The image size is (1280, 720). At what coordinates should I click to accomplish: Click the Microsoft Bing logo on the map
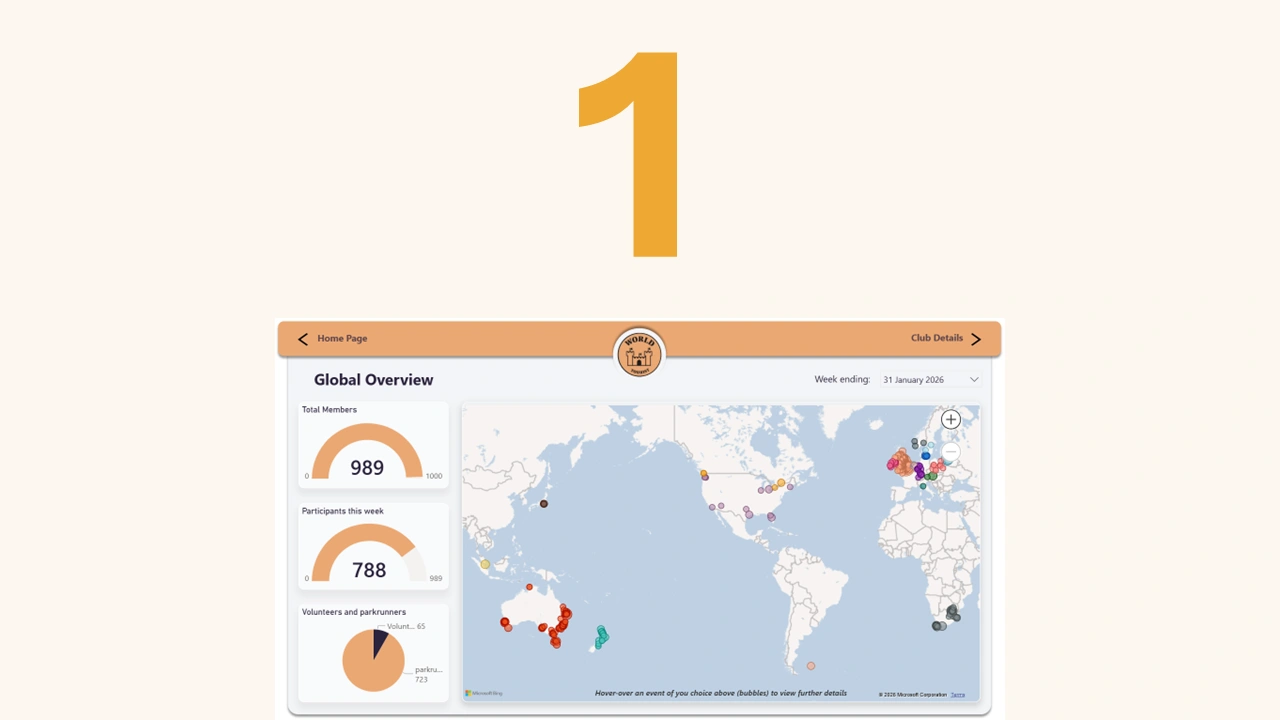click(x=484, y=693)
